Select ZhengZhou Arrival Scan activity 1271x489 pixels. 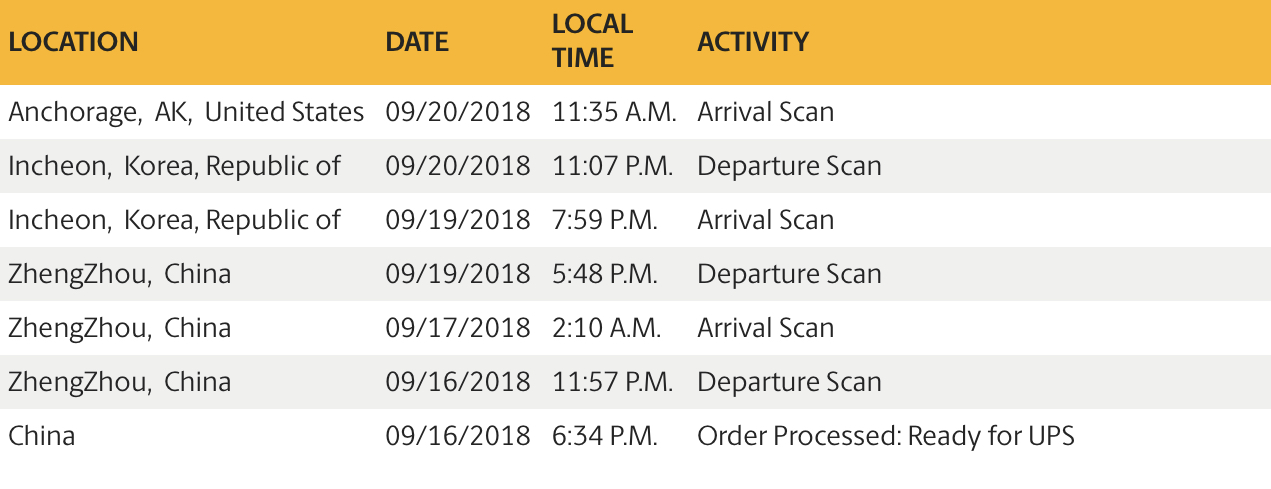pos(766,328)
